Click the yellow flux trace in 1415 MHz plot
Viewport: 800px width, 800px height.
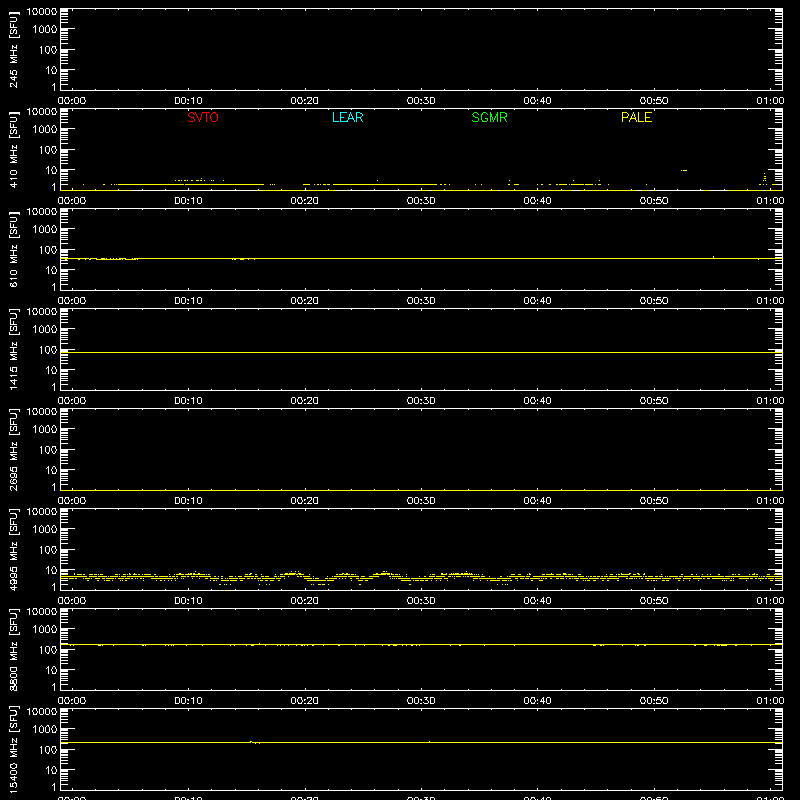pos(421,353)
